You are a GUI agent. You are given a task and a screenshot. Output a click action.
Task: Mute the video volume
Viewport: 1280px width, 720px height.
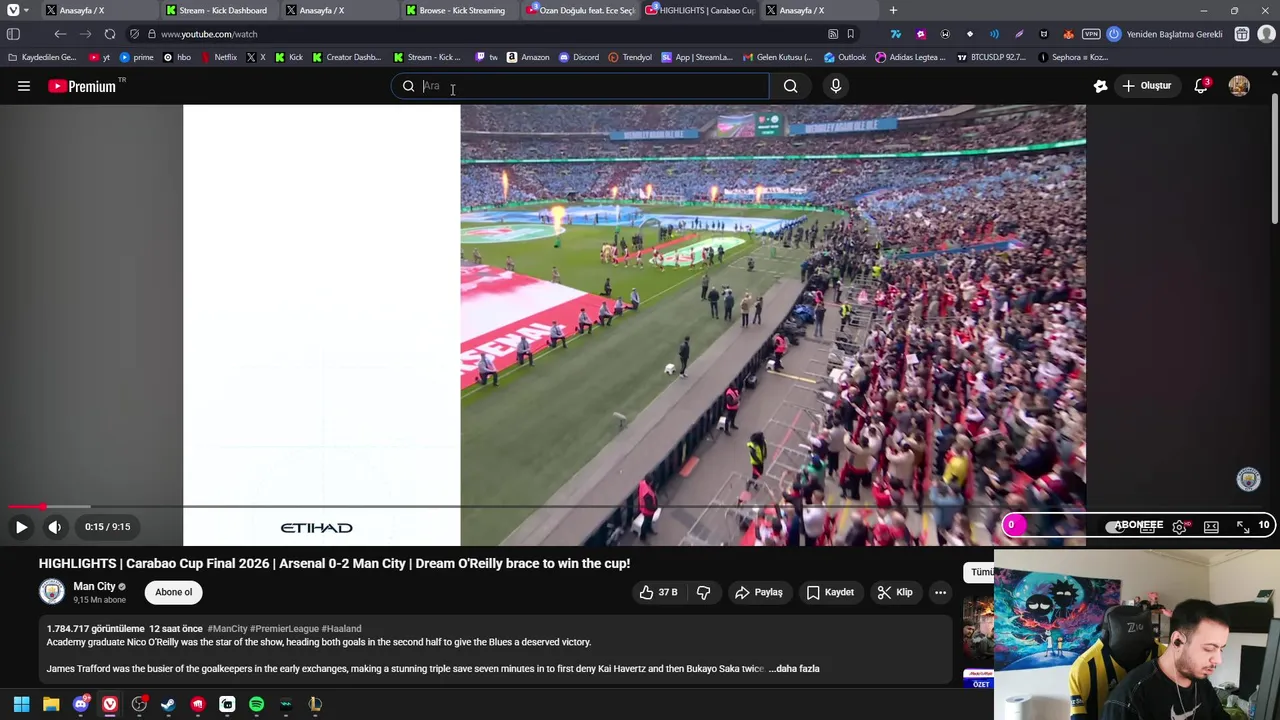tap(55, 527)
